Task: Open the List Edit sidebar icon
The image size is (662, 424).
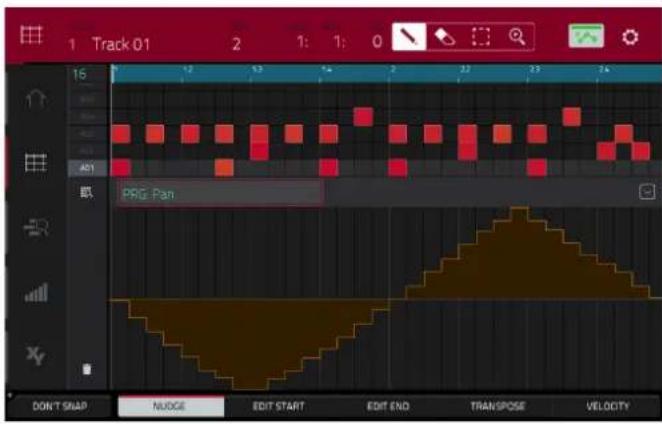Action: (x=36, y=228)
